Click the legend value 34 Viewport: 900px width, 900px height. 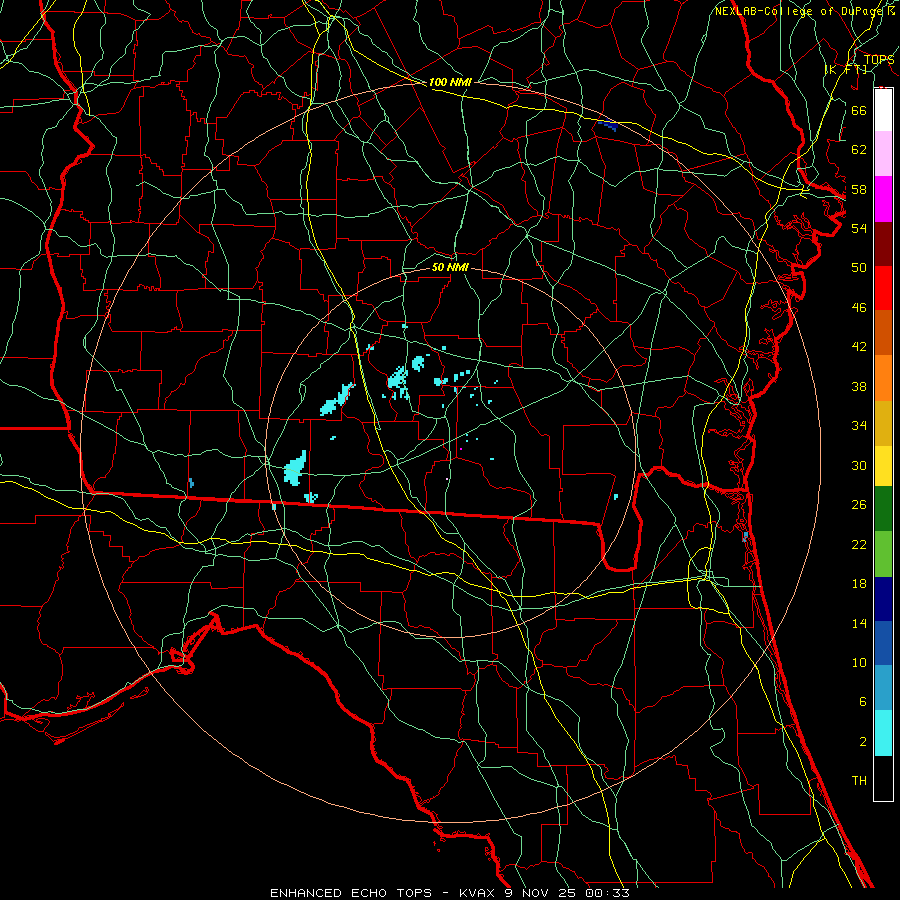[859, 425]
